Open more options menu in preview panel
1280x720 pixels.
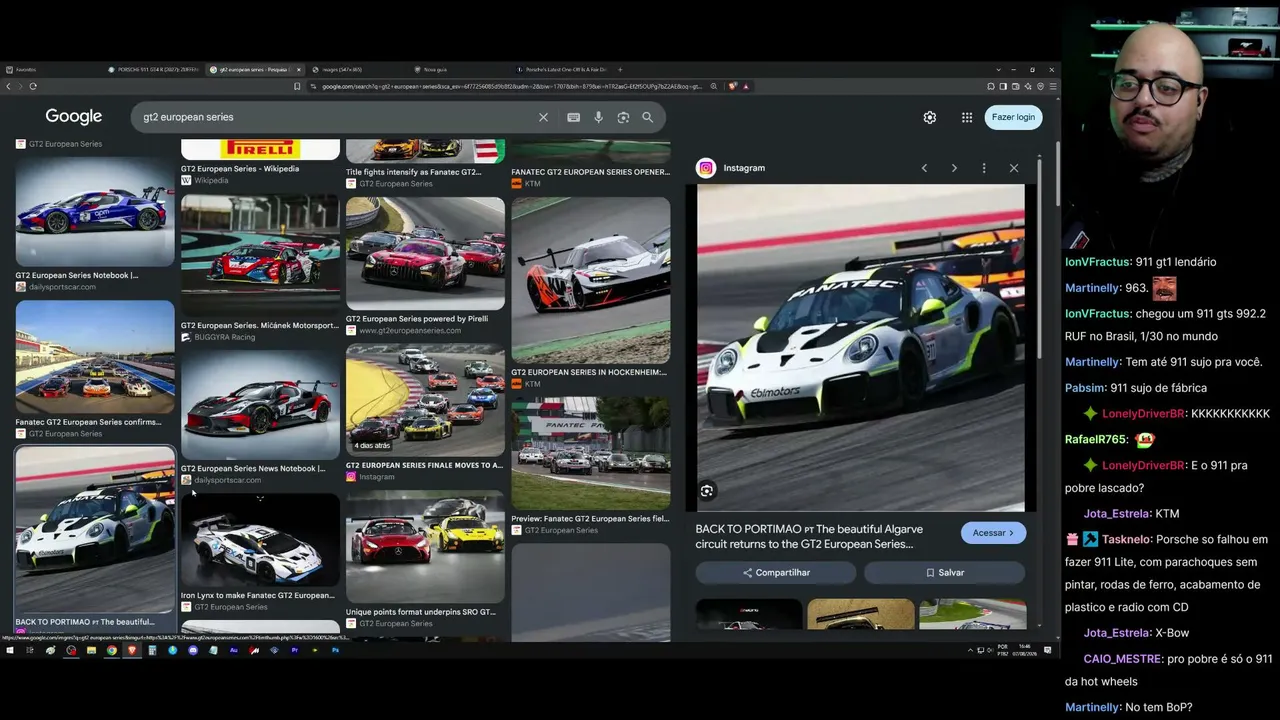click(x=984, y=168)
